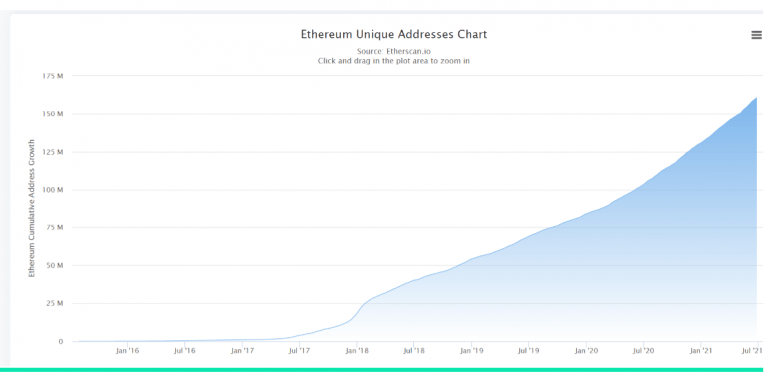The height and width of the screenshot is (387, 768).
Task: Select the Jul '18 x-axis label
Action: (x=414, y=351)
